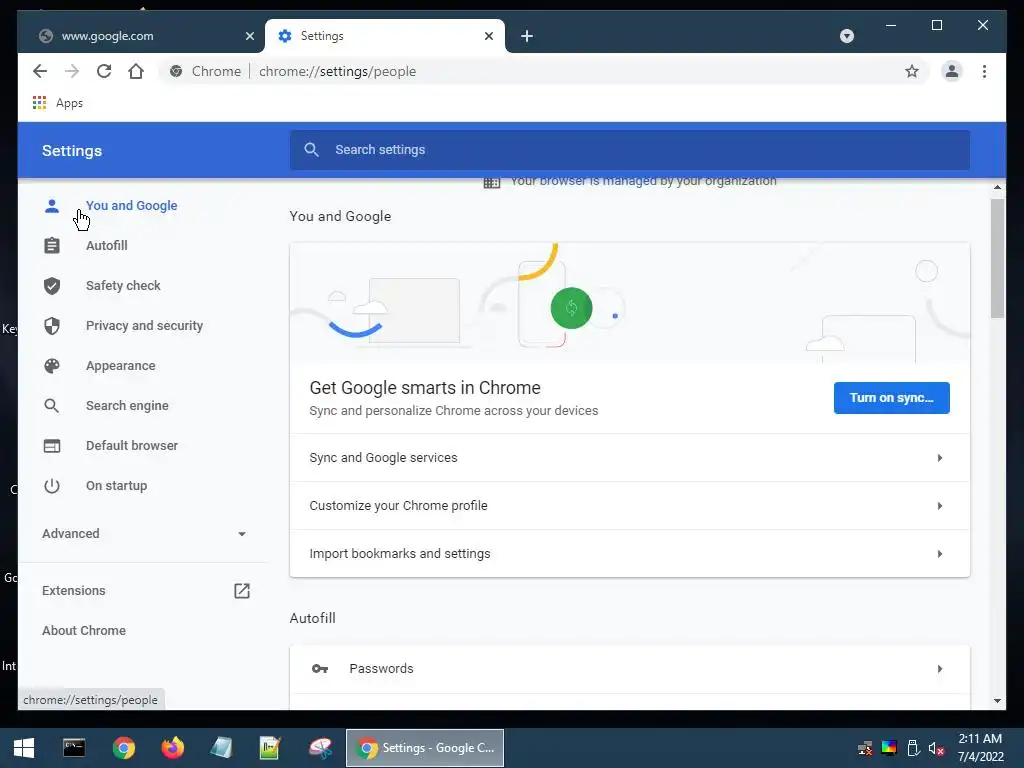Click the Default browser window icon
Image resolution: width=1024 pixels, height=768 pixels.
coord(52,445)
